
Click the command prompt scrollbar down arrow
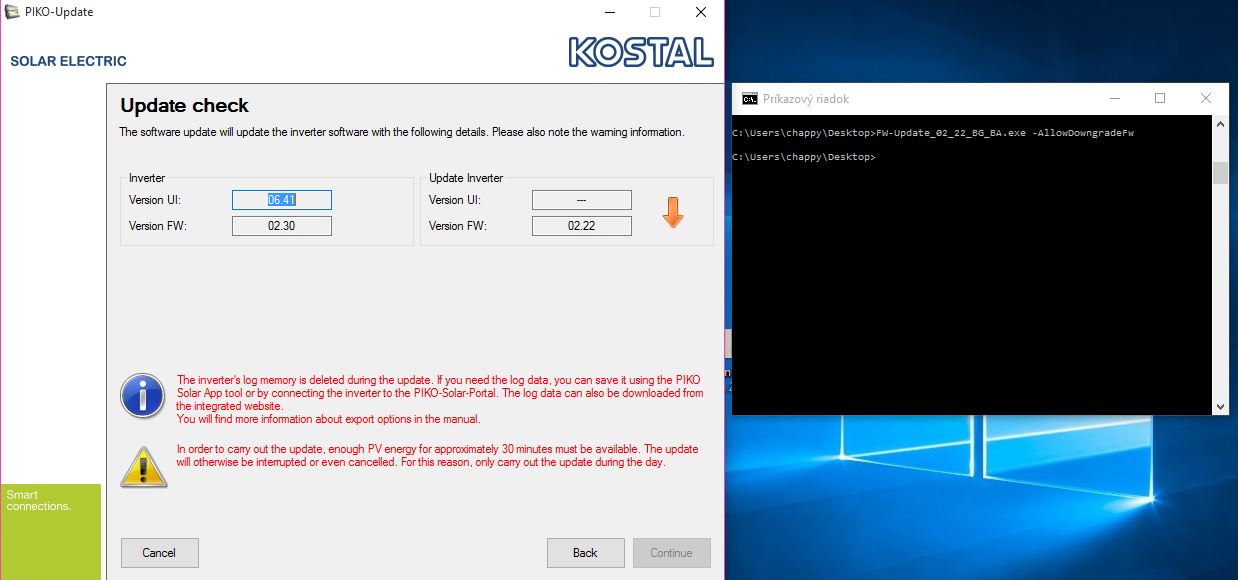1220,406
